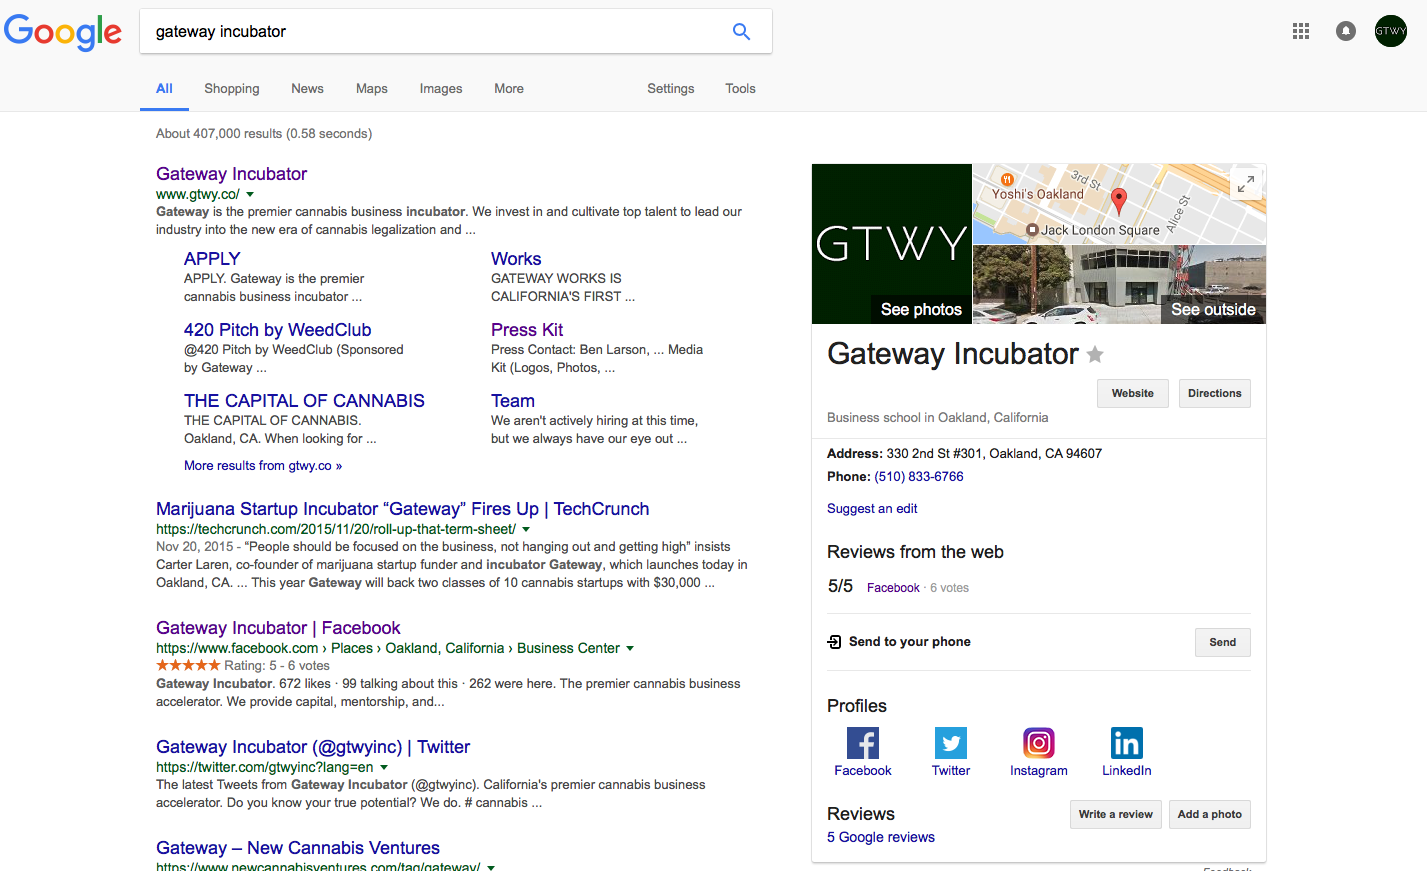This screenshot has height=871, width=1427.
Task: Open More results from gtwy.co
Action: click(263, 466)
